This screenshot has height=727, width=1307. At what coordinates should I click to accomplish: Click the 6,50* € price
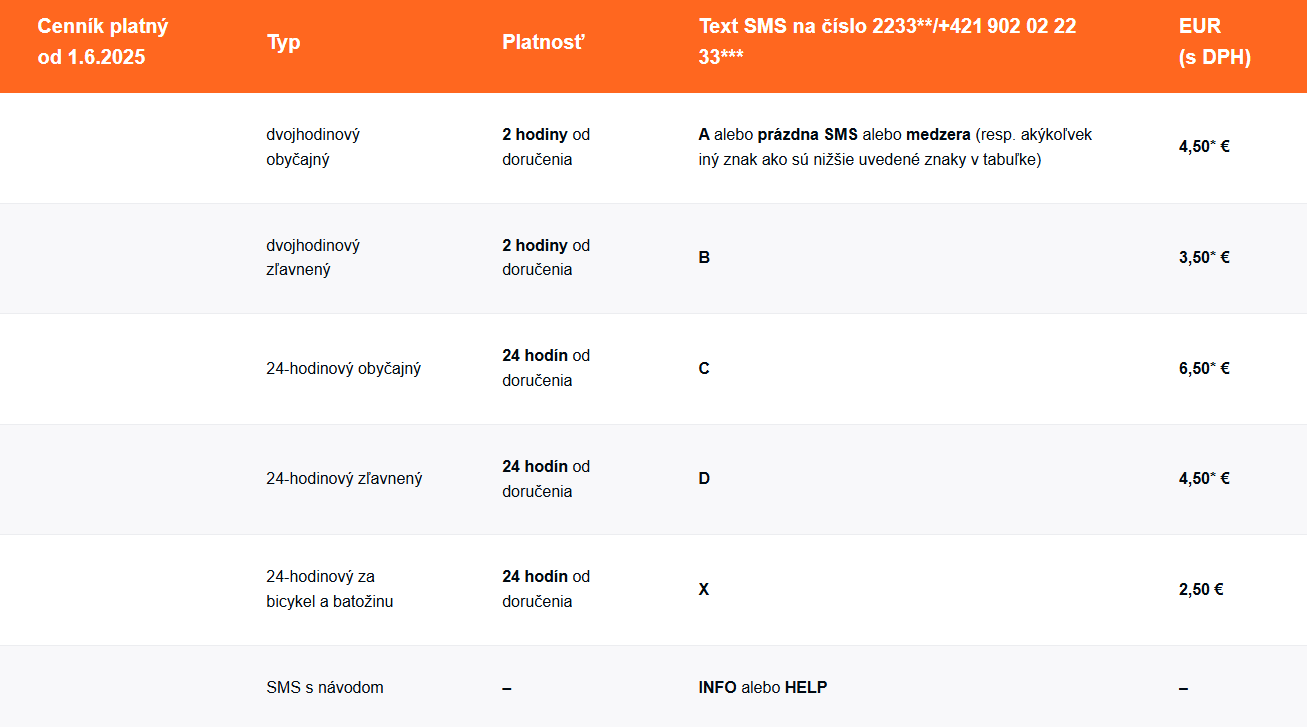click(1204, 368)
